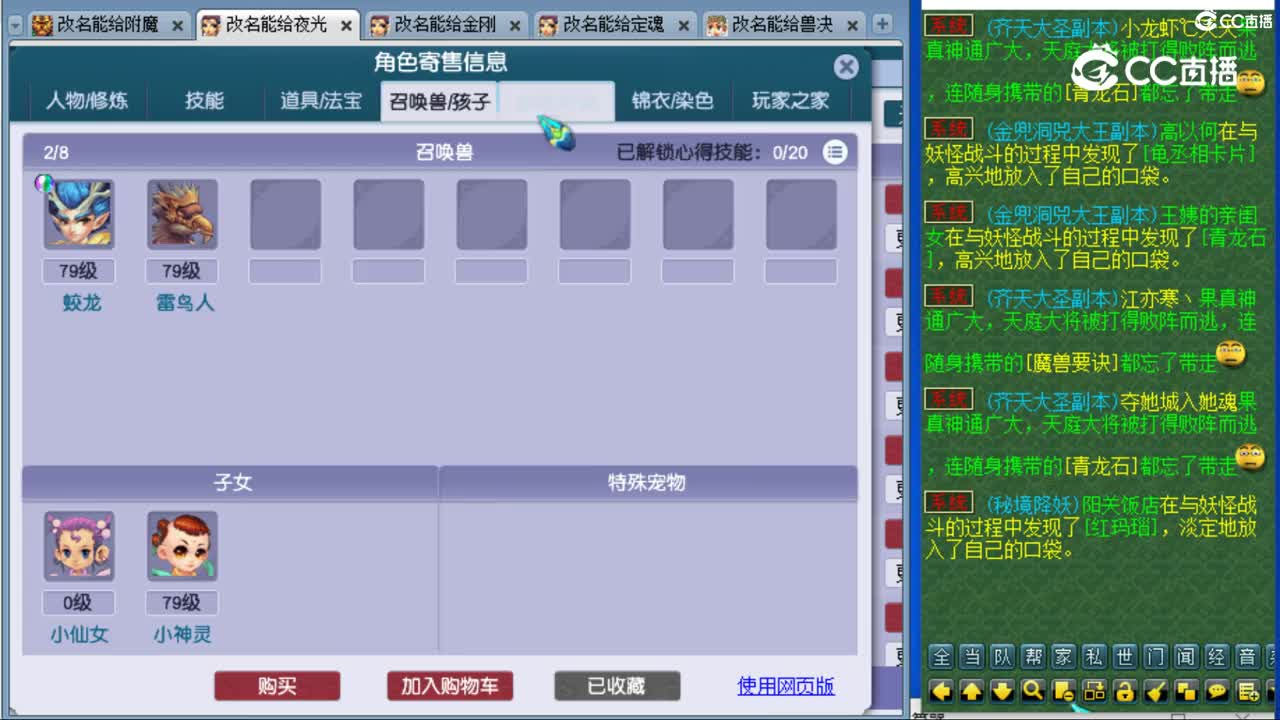This screenshot has width=1280, height=720.
Task: Click the chat down-arrow icon
Action: 1002,690
